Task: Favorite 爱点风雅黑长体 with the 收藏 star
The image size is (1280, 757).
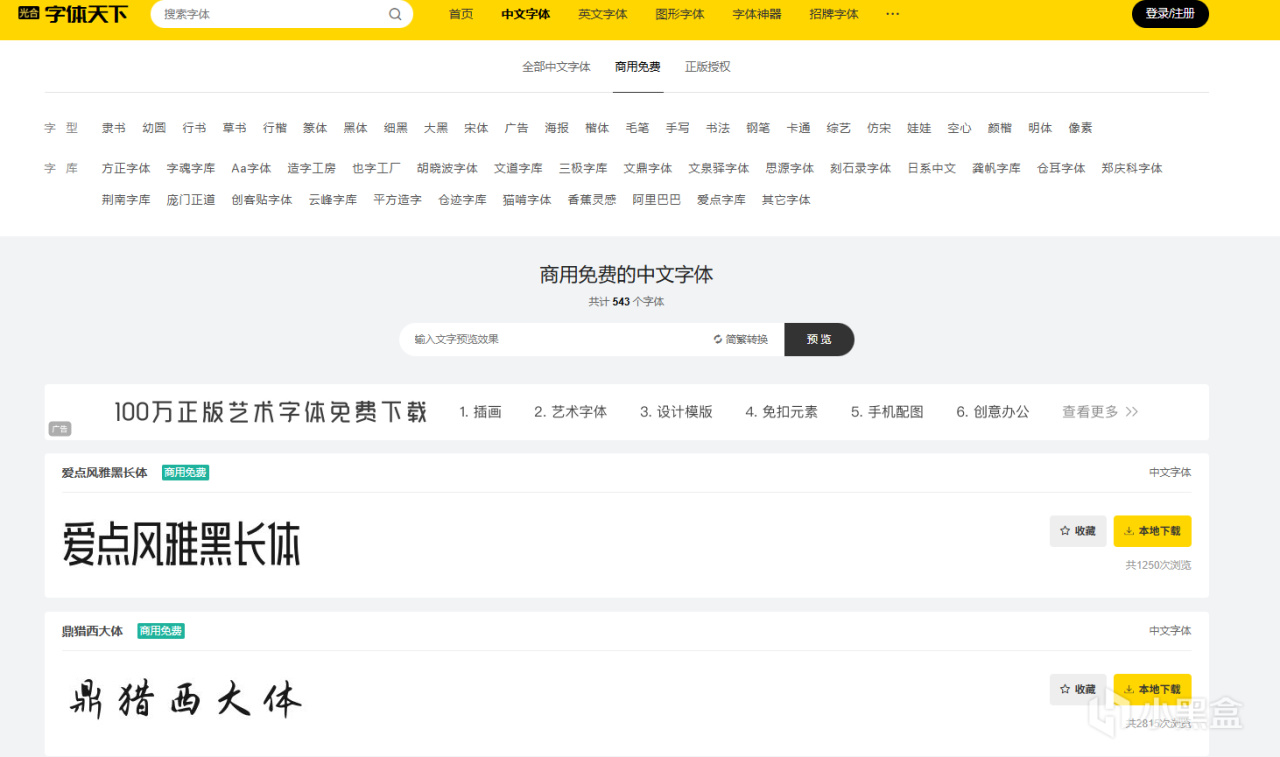Action: coord(1078,531)
